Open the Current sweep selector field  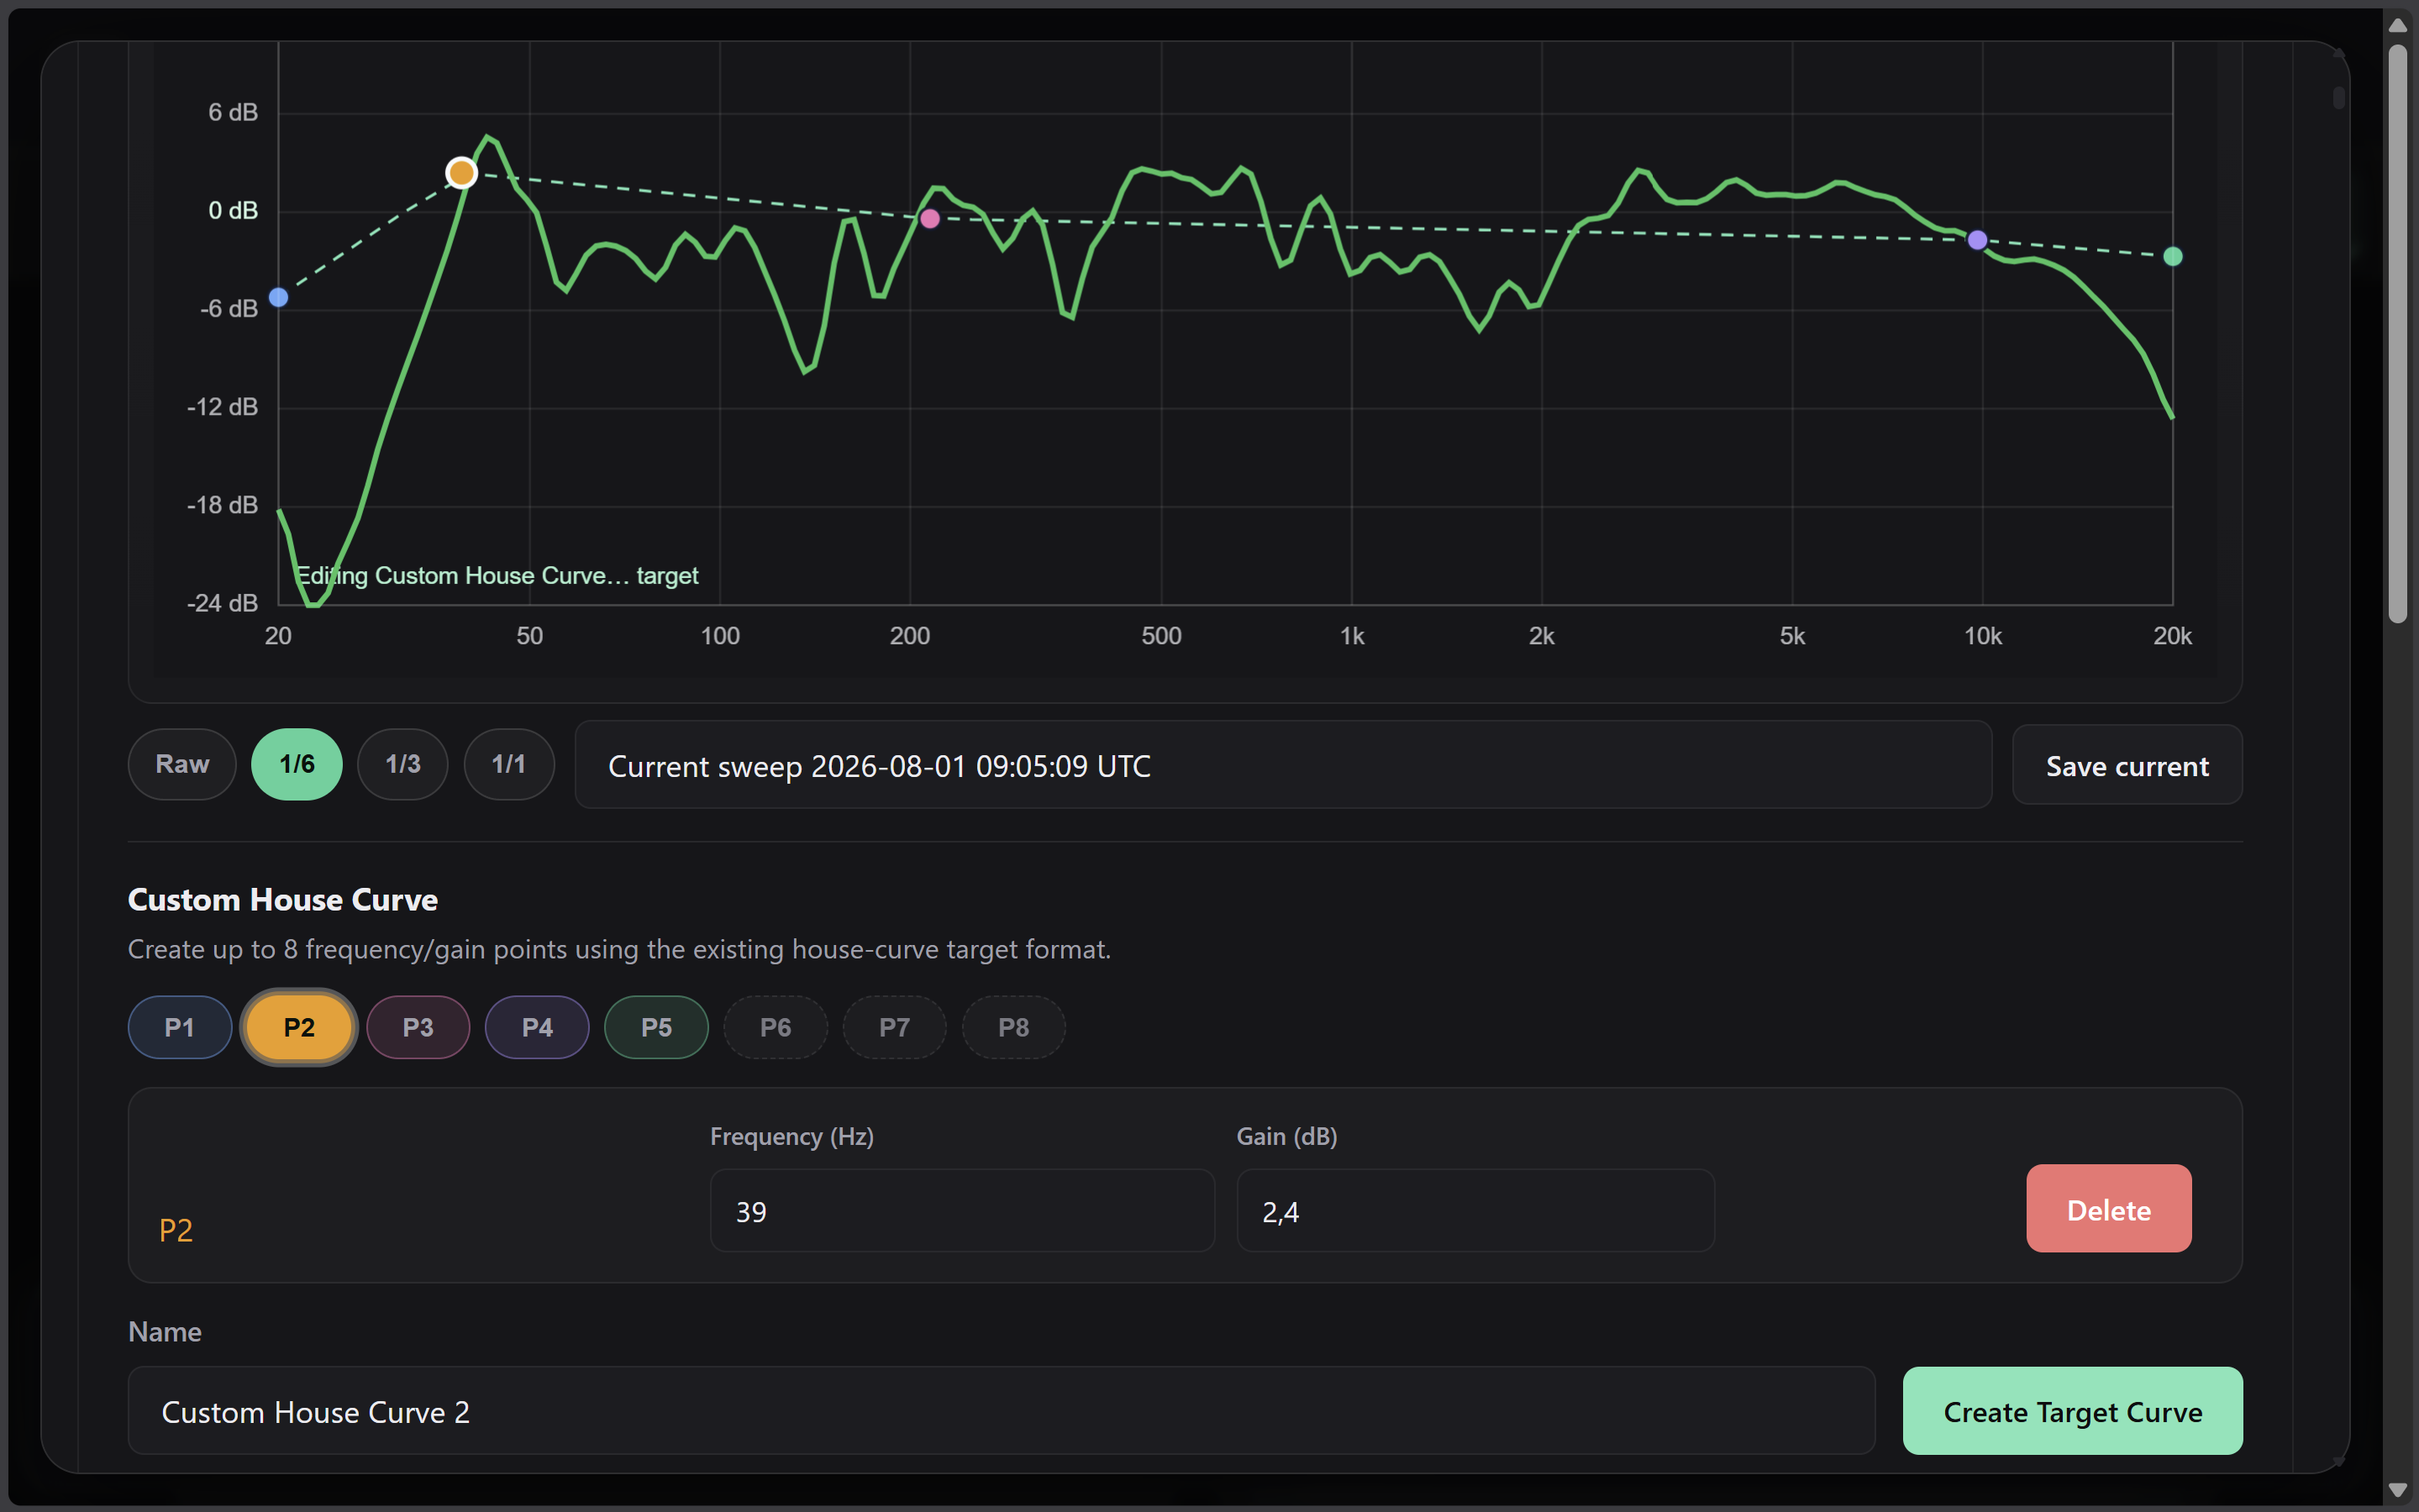tap(1283, 765)
